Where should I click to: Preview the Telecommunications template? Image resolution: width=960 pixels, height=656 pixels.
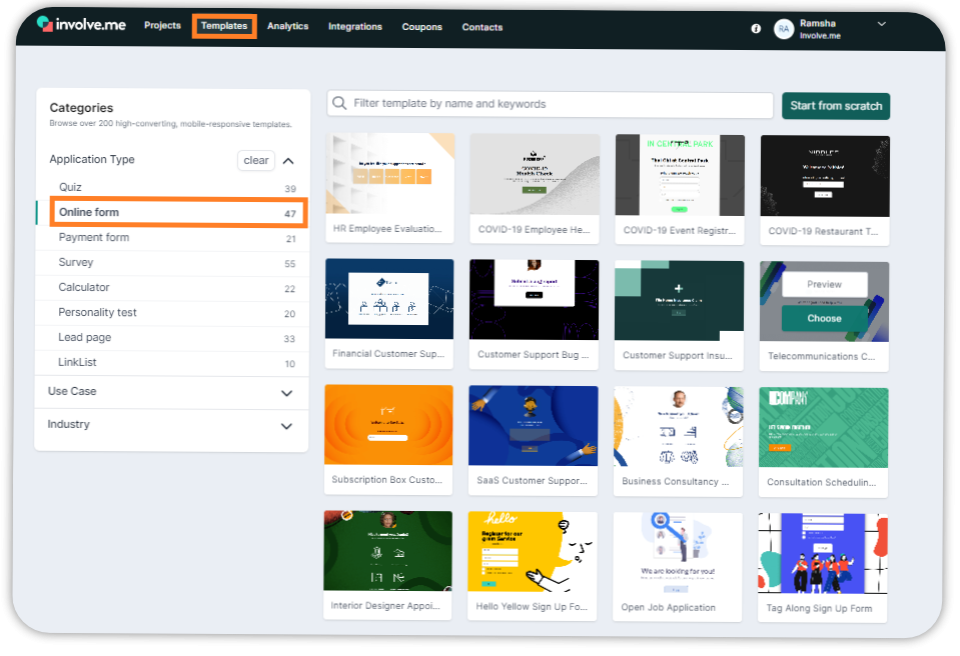coord(823,283)
